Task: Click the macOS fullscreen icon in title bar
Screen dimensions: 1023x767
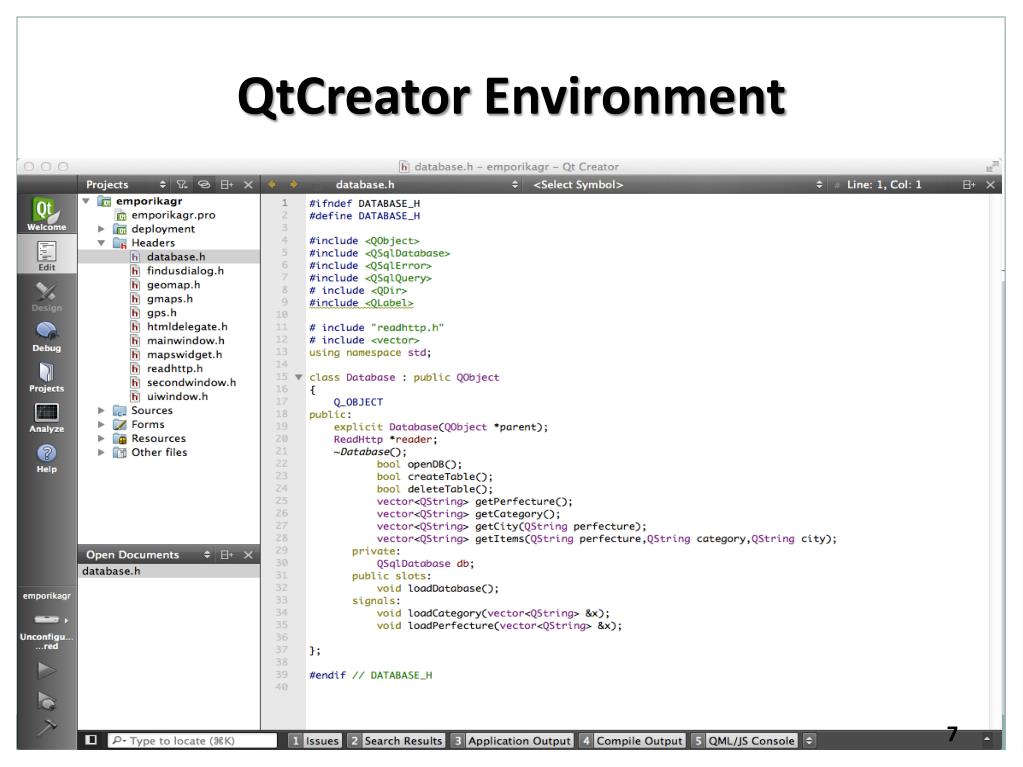Action: 992,166
